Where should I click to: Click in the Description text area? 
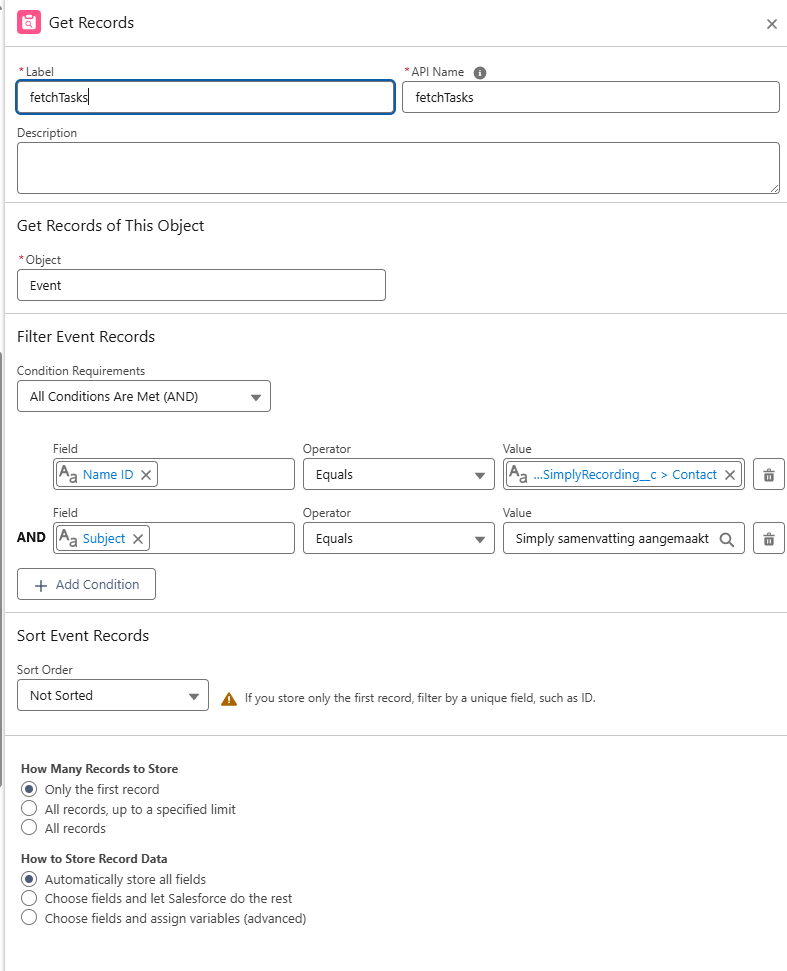(396, 167)
